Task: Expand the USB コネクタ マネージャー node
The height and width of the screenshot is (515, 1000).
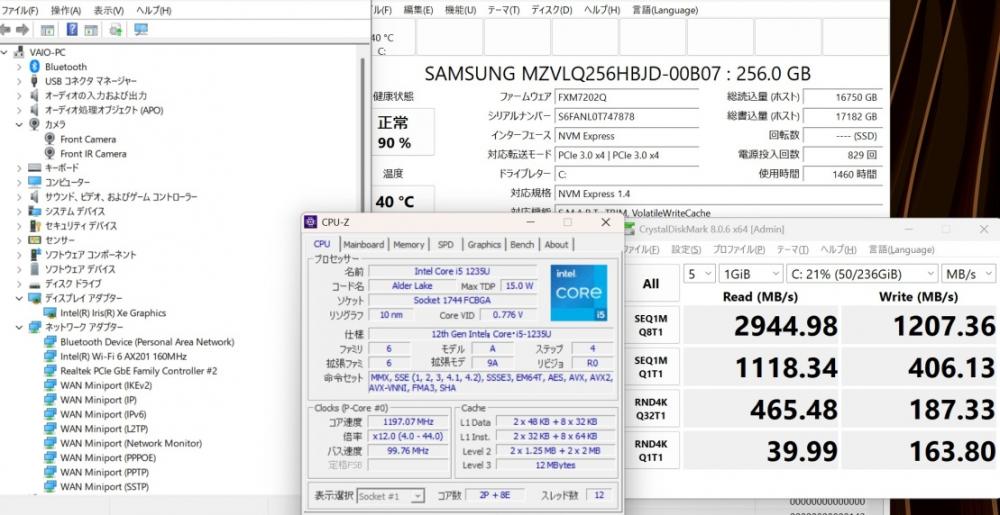Action: pos(19,81)
